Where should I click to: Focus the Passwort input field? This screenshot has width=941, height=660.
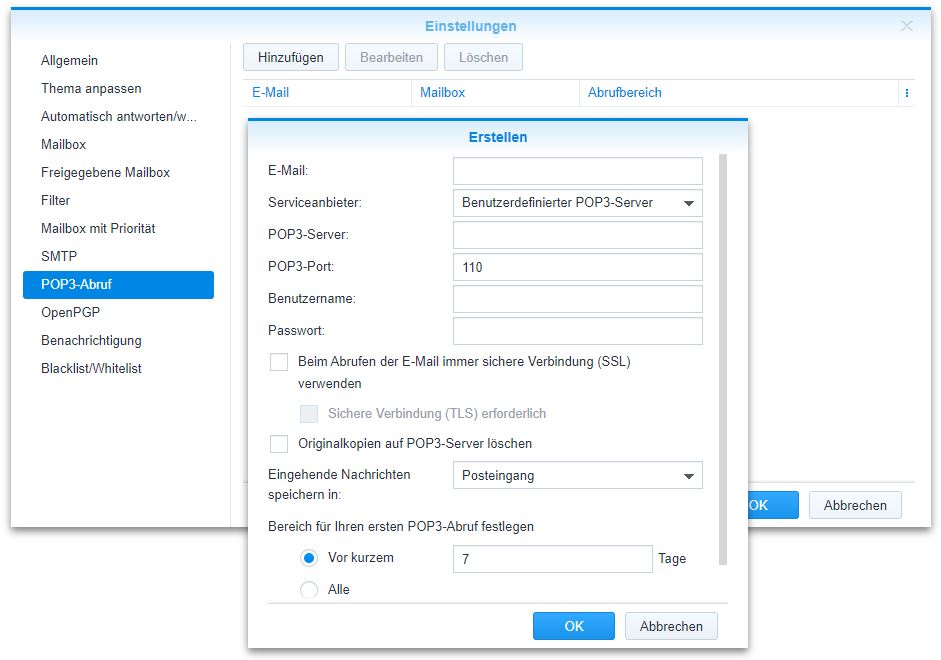coord(576,330)
